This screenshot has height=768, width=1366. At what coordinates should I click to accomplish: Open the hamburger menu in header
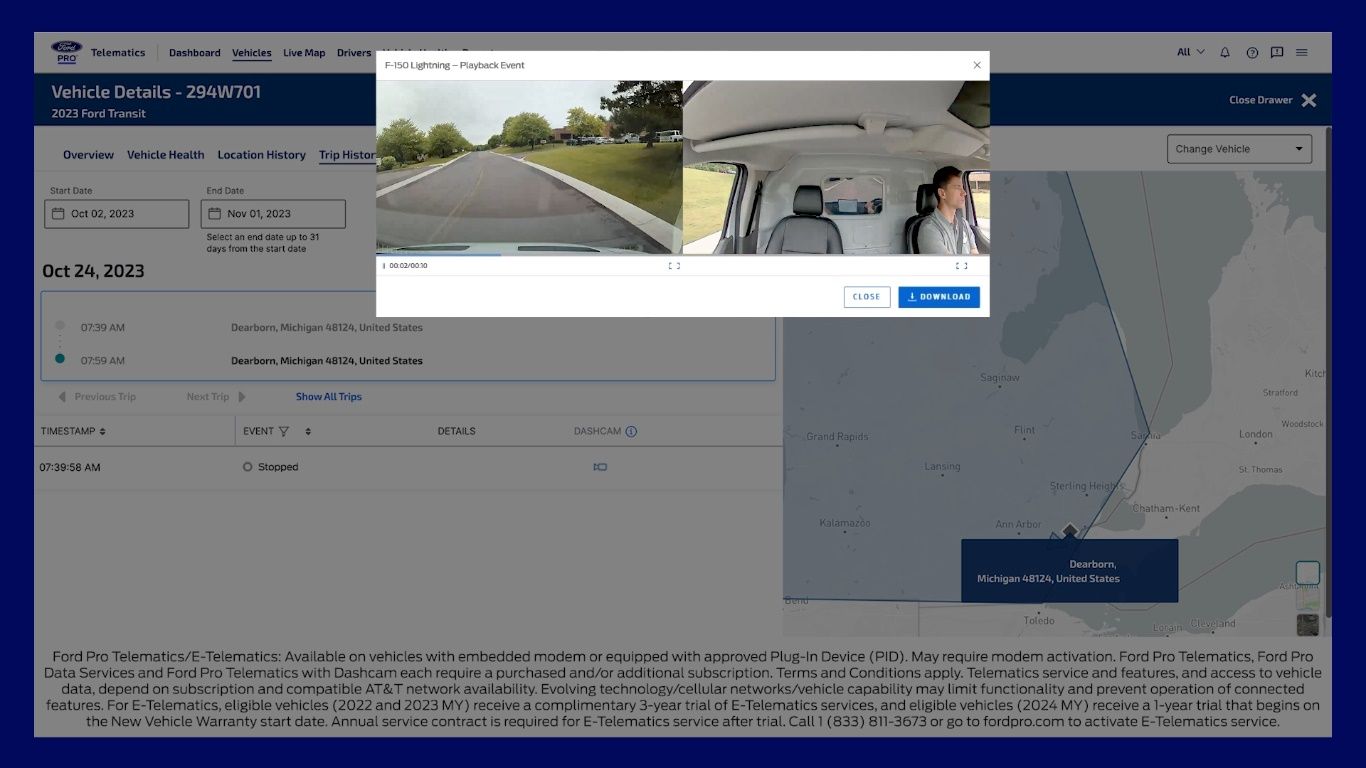point(1302,53)
